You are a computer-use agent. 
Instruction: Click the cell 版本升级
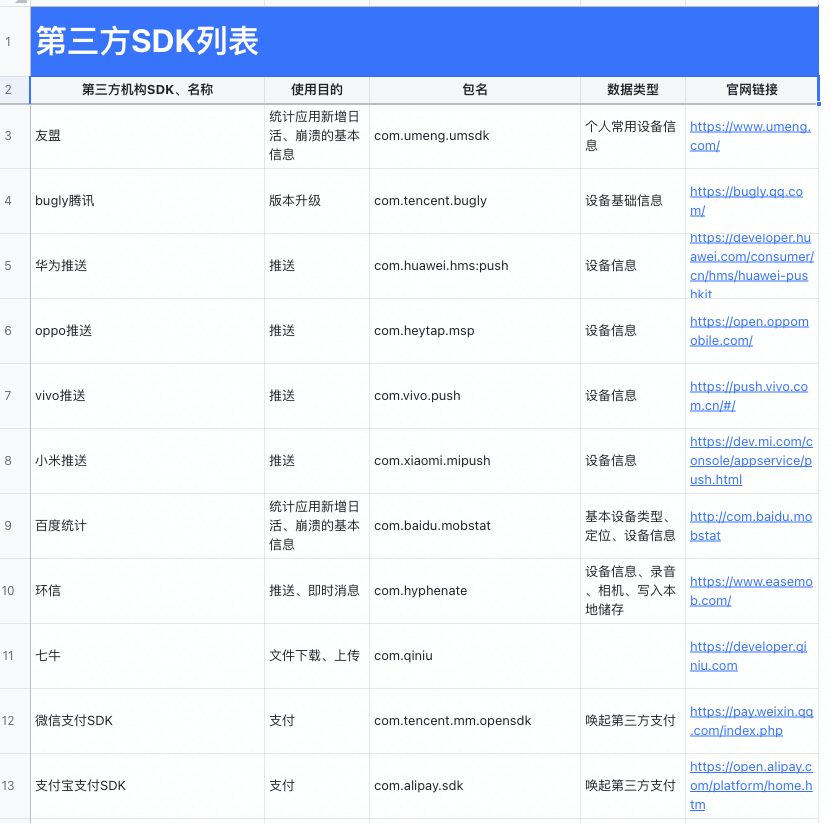[x=316, y=201]
